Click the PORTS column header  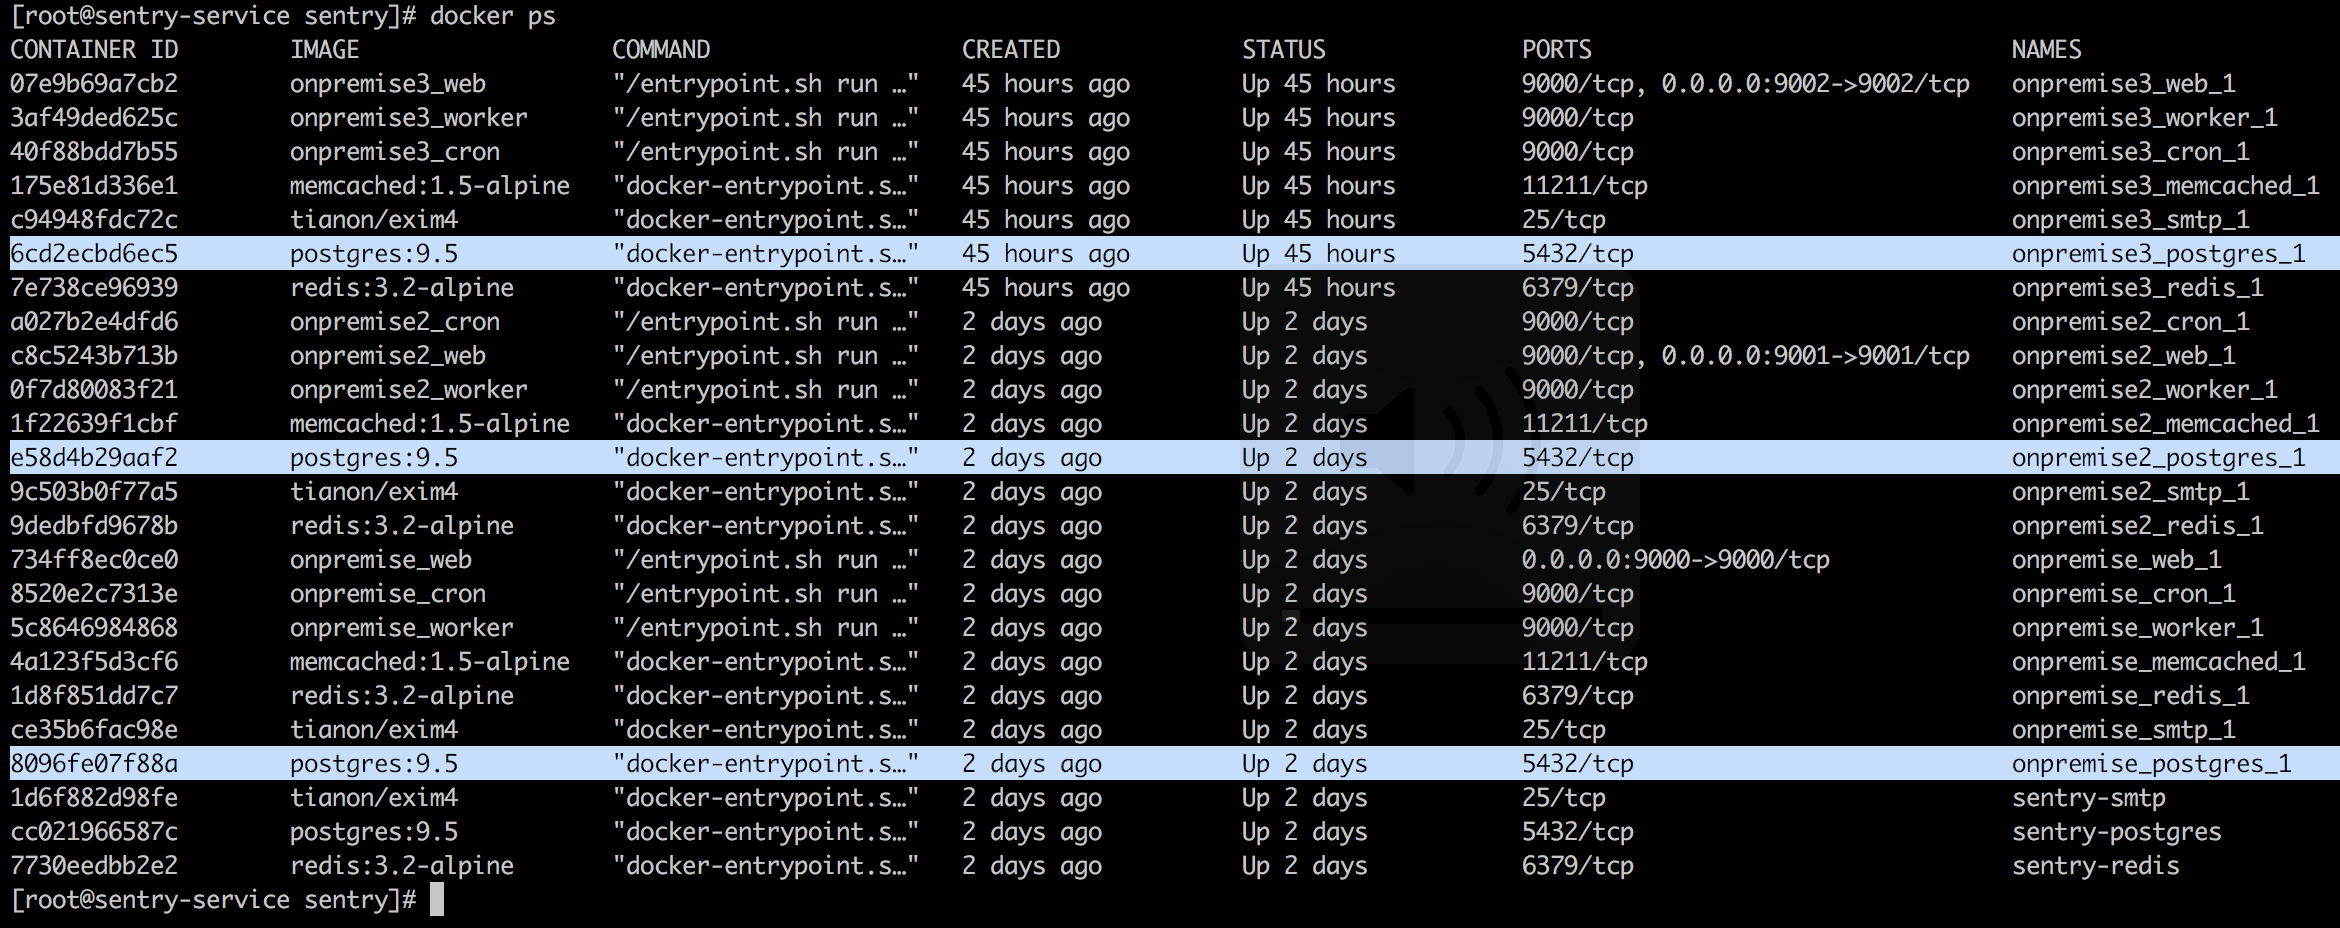pyautogui.click(x=1557, y=50)
